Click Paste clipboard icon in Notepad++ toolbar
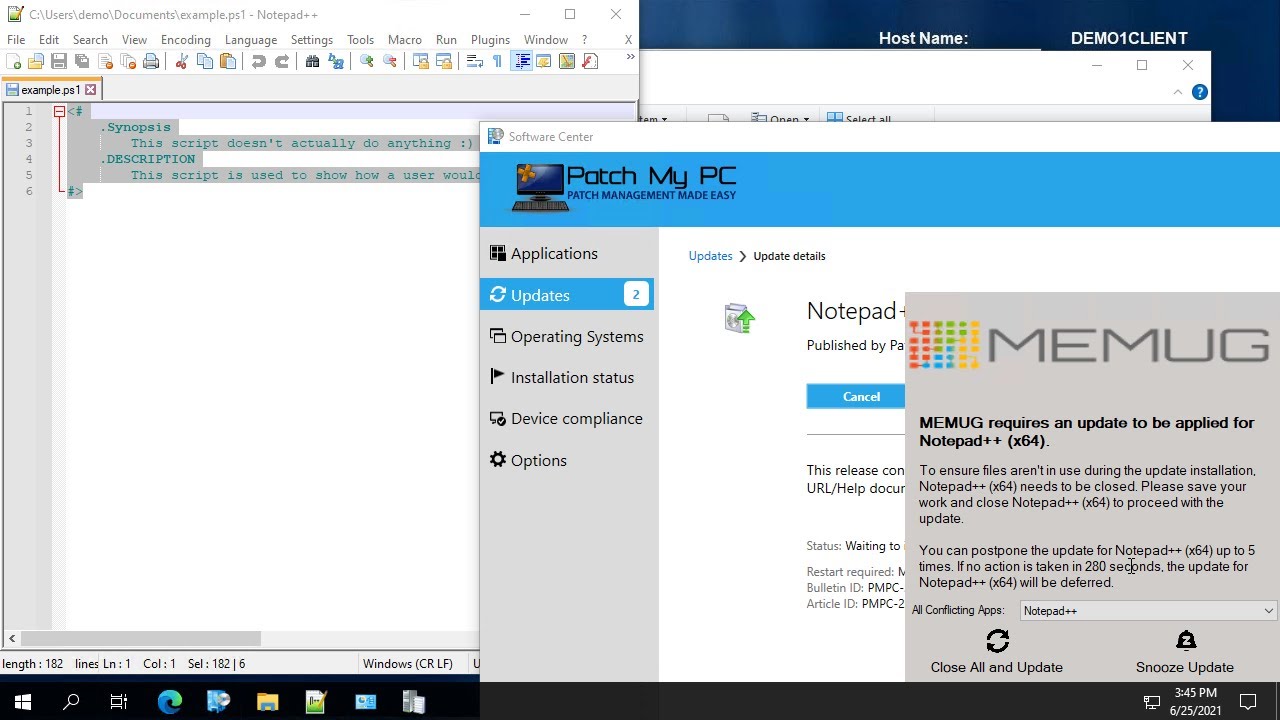The width and height of the screenshot is (1280, 720). pos(228,62)
